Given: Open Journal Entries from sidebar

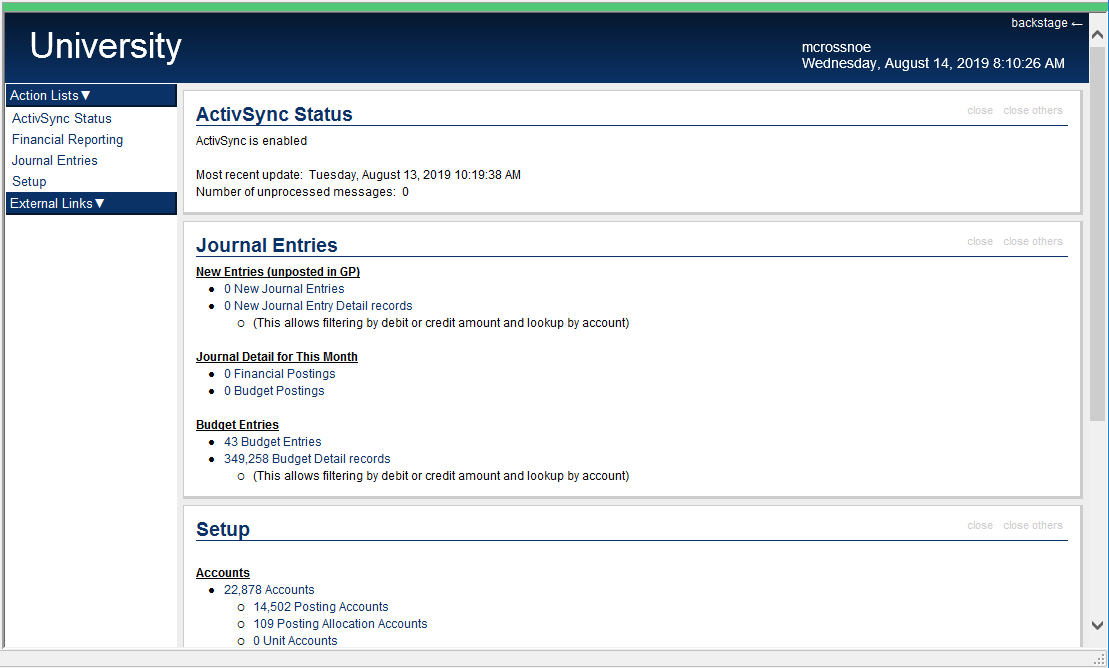Looking at the screenshot, I should 55,161.
